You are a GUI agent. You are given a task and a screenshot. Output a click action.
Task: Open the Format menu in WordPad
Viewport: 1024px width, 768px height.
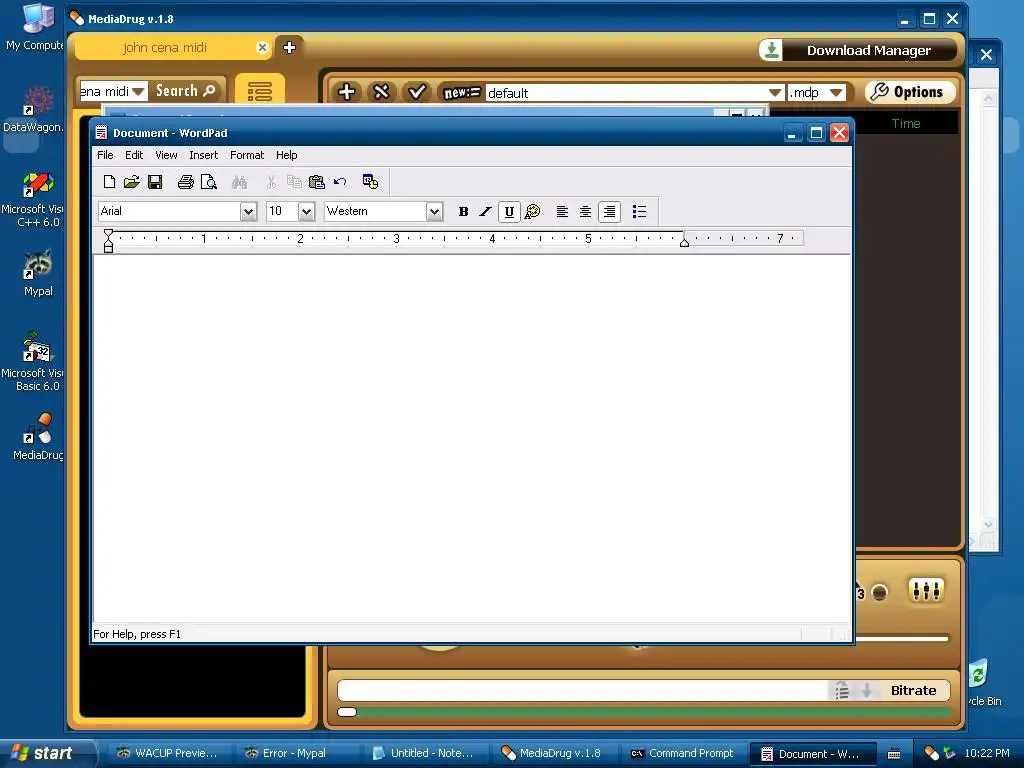point(247,155)
